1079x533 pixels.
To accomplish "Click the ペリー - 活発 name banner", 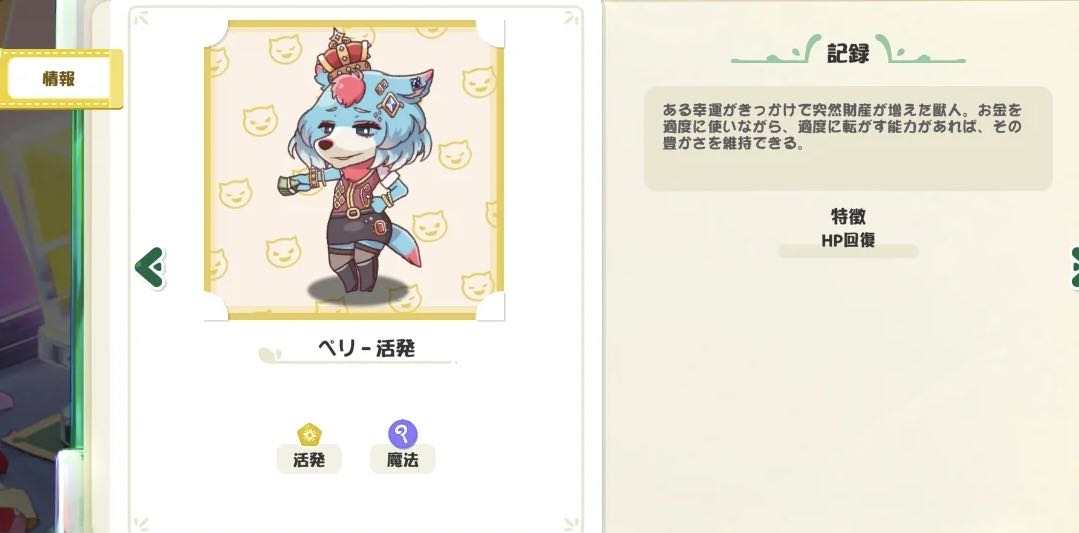I will pos(366,349).
